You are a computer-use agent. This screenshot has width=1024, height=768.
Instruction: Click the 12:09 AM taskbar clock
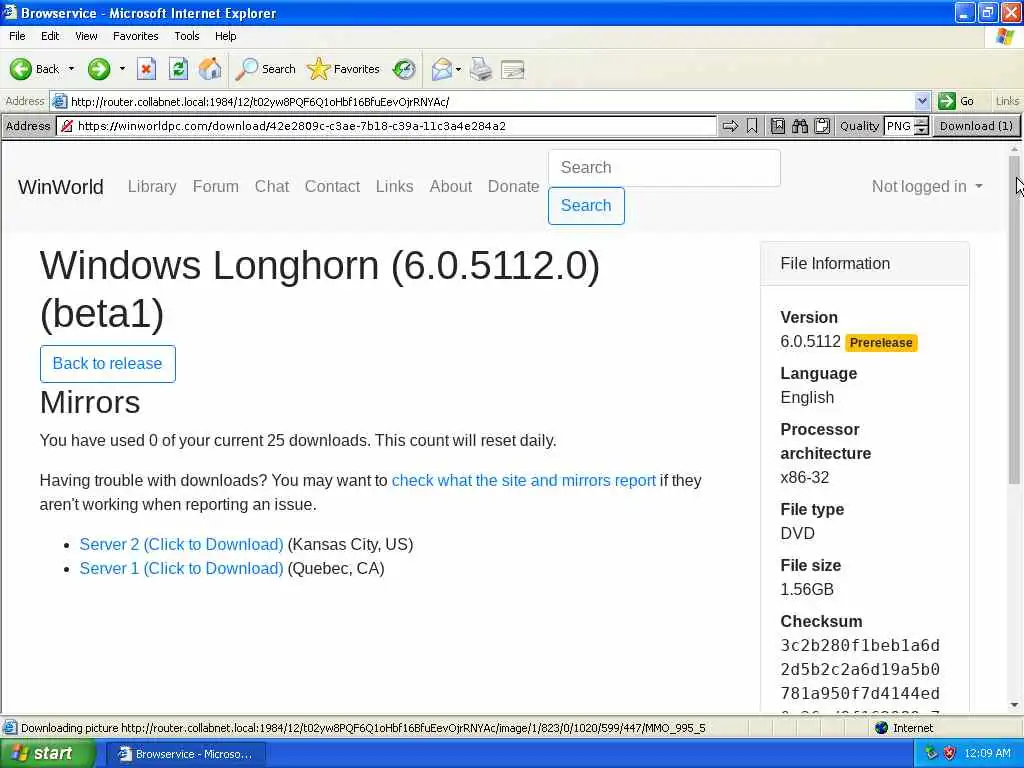tap(987, 754)
